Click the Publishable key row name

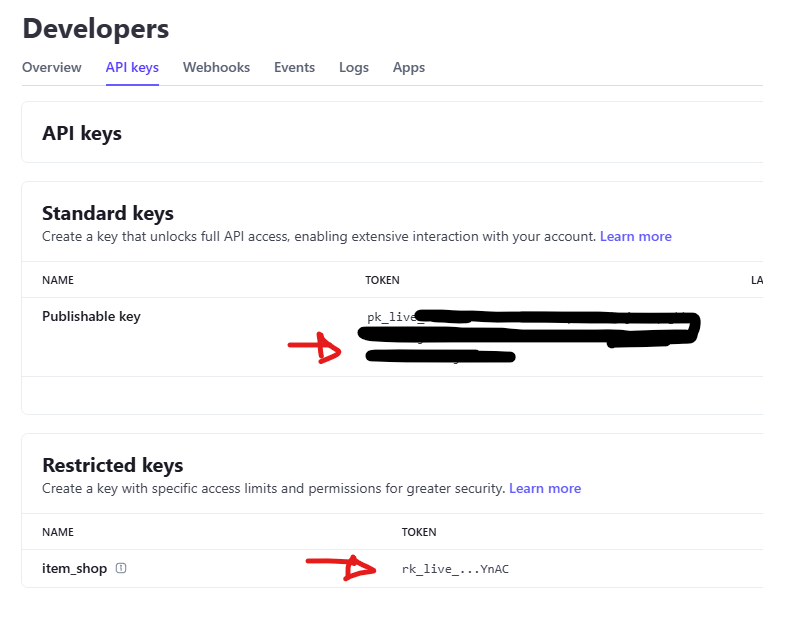91,317
